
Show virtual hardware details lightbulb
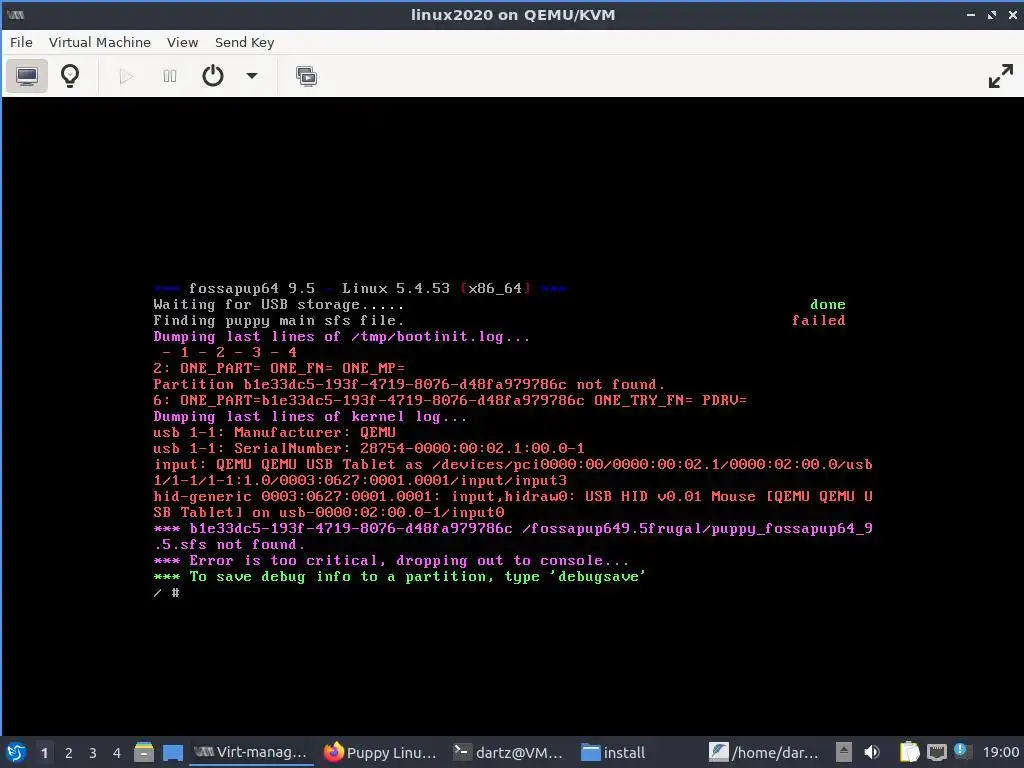(70, 76)
